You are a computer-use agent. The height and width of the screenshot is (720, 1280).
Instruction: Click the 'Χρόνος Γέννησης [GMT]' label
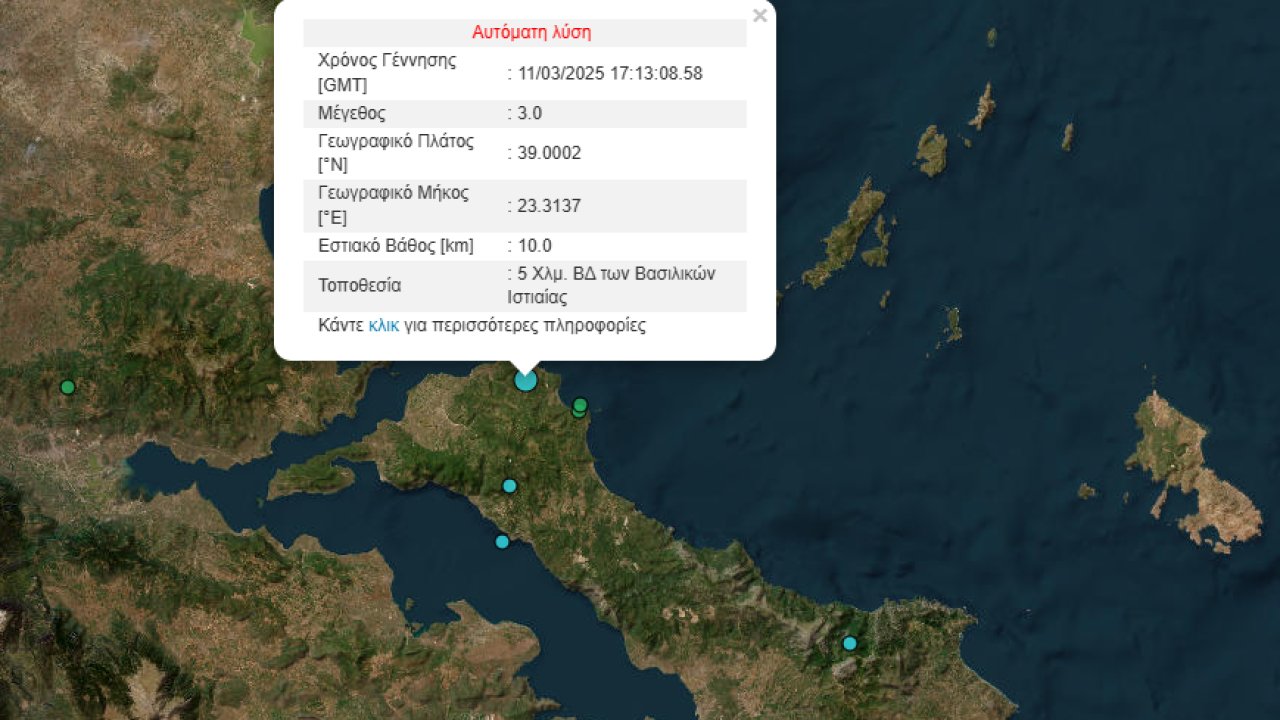pyautogui.click(x=386, y=72)
